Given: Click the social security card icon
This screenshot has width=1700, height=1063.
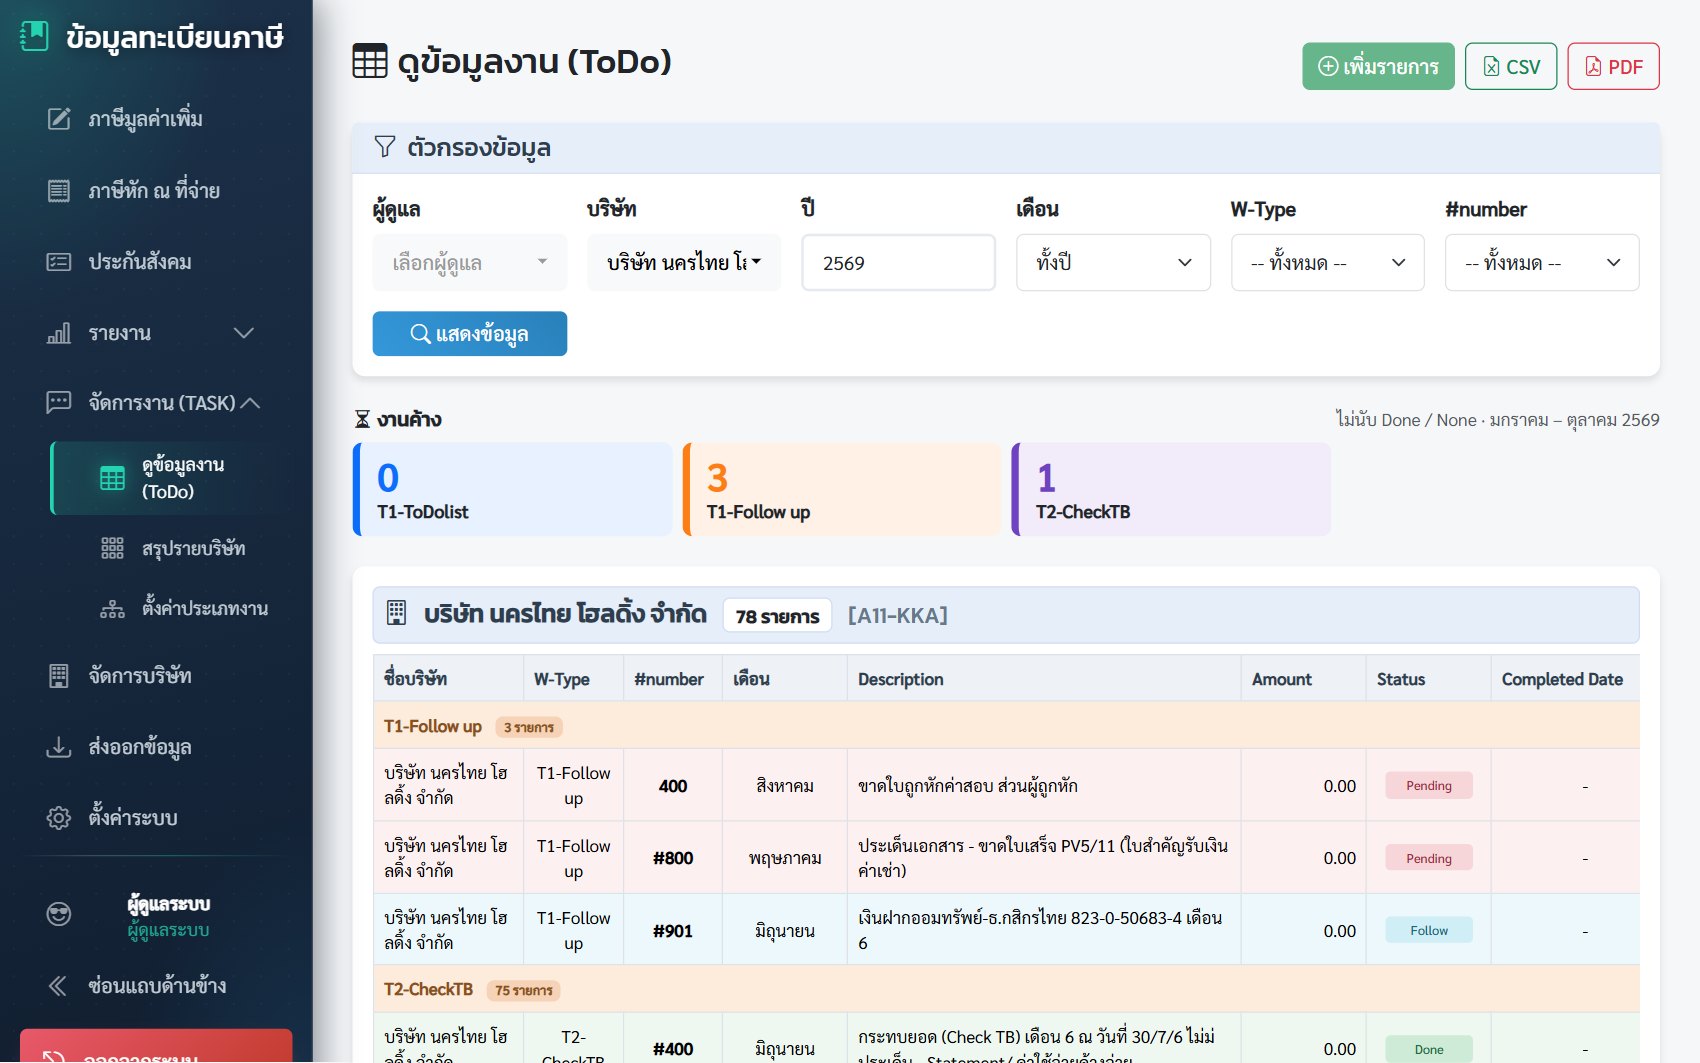Looking at the screenshot, I should pyautogui.click(x=59, y=262).
